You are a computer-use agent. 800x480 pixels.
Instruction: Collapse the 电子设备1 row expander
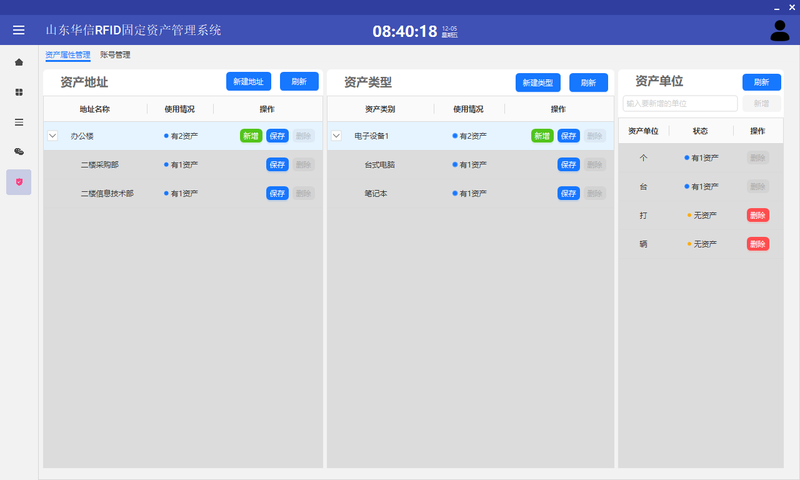(336, 136)
